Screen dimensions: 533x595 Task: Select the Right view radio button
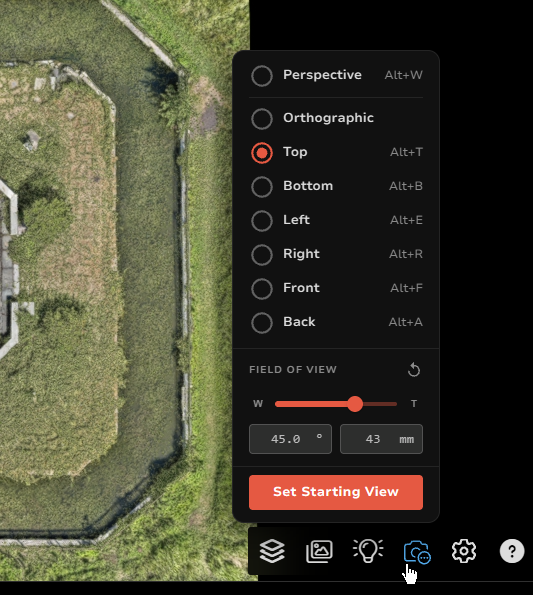[x=262, y=255]
